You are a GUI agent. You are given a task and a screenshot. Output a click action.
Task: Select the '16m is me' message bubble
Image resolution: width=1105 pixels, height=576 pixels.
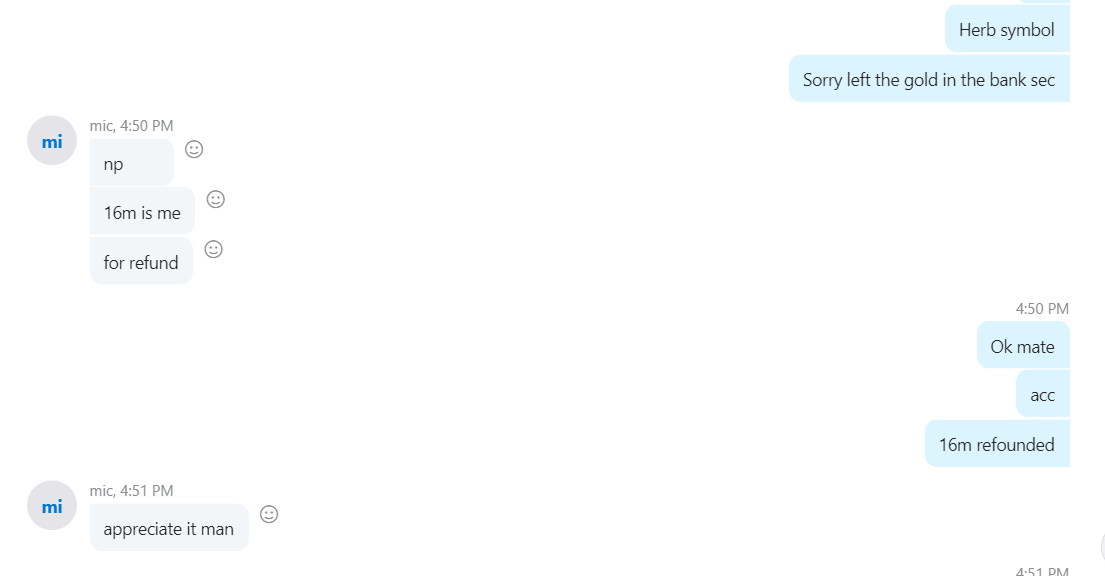click(x=142, y=212)
